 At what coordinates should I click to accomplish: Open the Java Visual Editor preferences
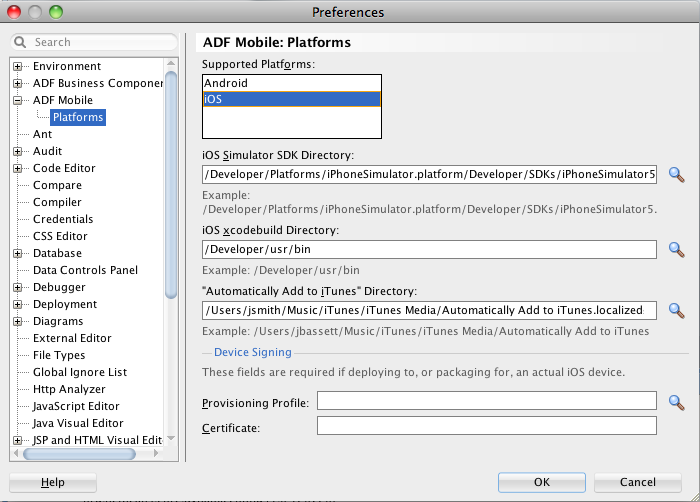tap(78, 423)
